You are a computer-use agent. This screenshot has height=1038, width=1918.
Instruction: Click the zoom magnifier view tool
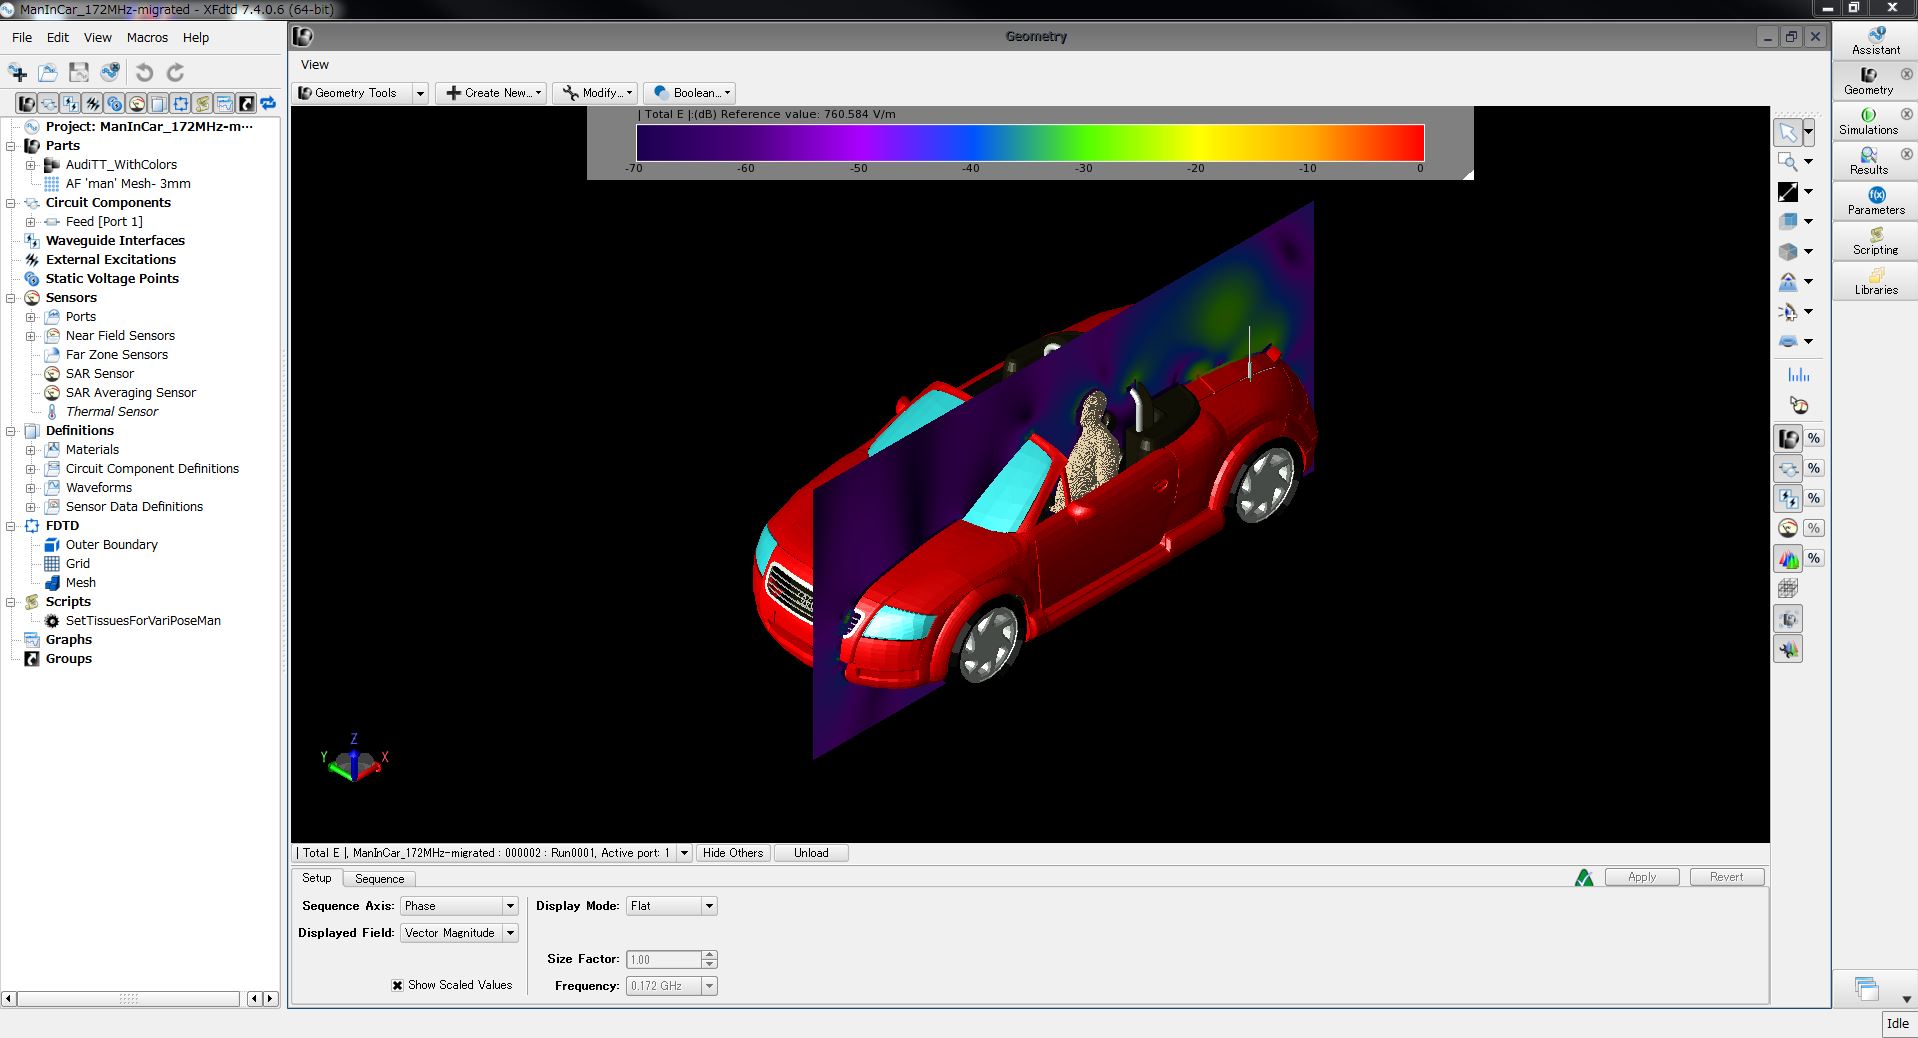click(1788, 162)
